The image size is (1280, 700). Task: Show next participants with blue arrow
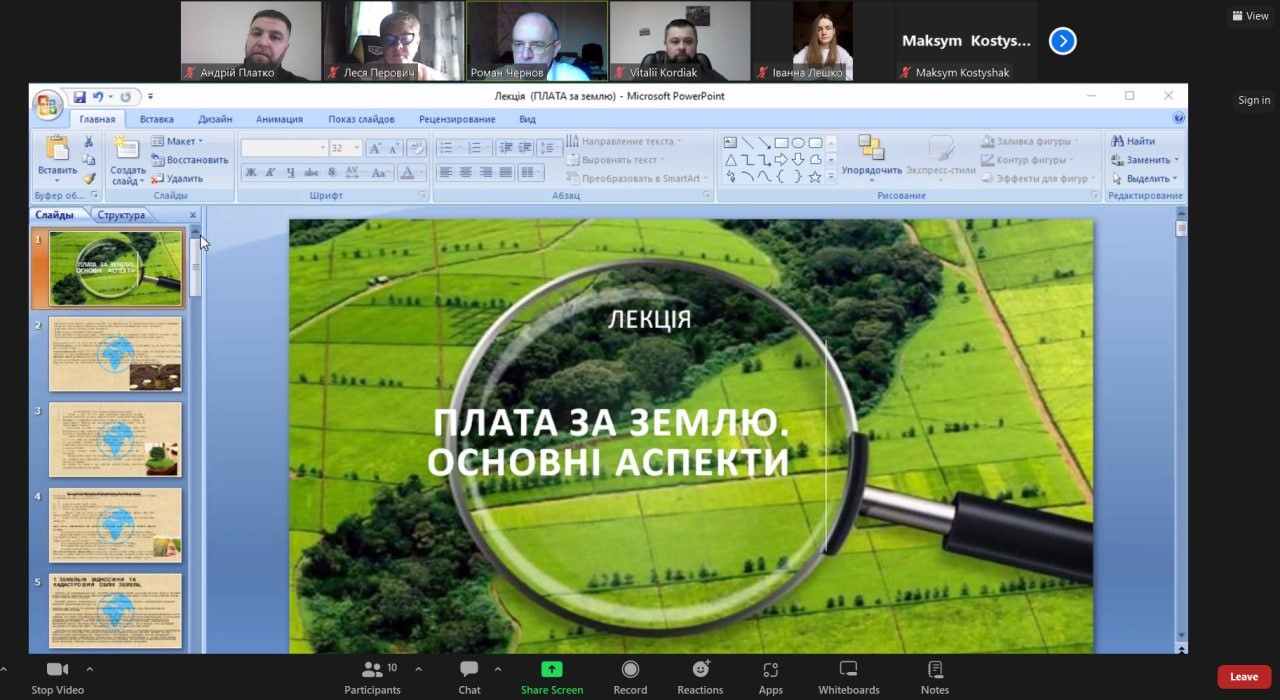click(1062, 41)
